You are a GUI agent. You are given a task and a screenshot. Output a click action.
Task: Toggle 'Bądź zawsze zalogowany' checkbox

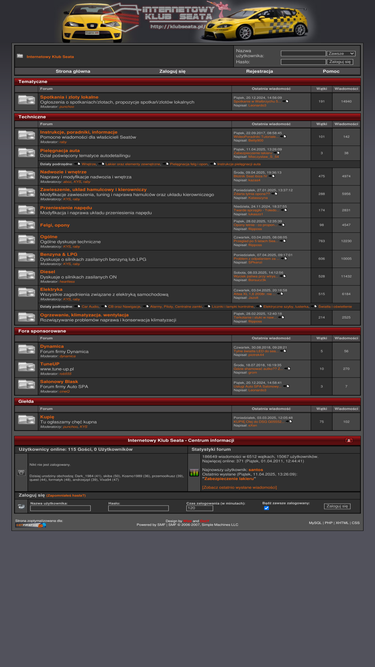tap(267, 508)
